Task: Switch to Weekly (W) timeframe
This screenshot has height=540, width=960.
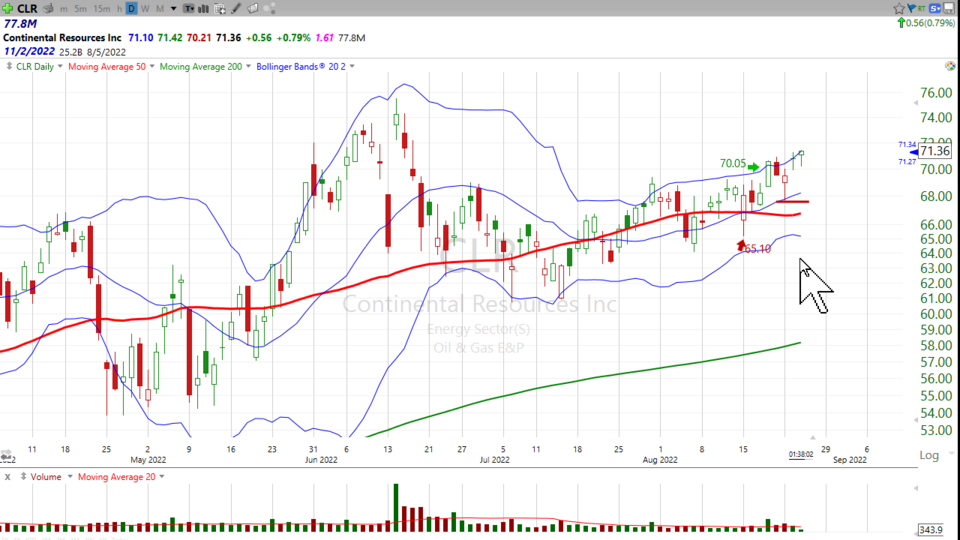Action: tap(145, 9)
